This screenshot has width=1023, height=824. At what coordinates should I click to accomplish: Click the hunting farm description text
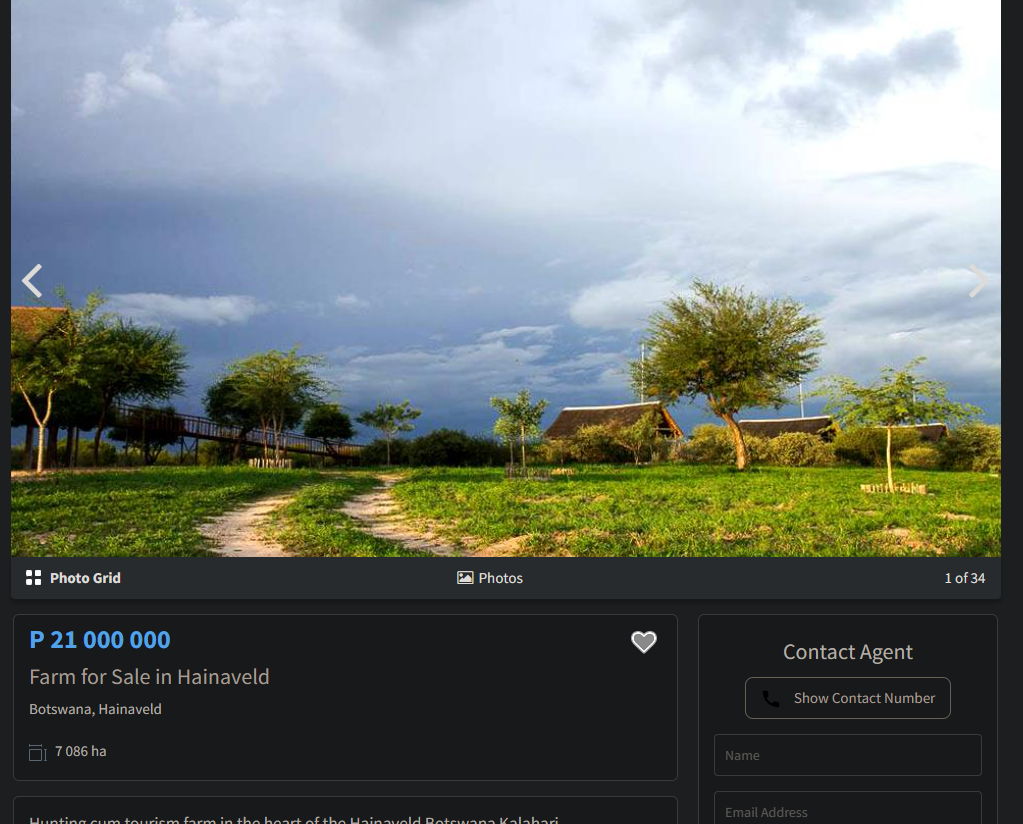[x=294, y=819]
